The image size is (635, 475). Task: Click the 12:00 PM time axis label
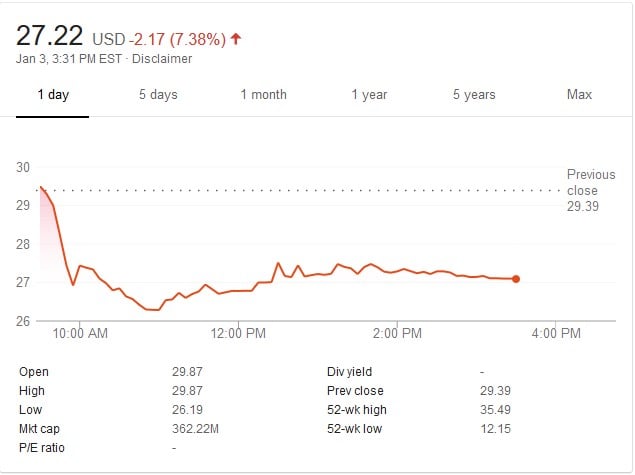(239, 334)
